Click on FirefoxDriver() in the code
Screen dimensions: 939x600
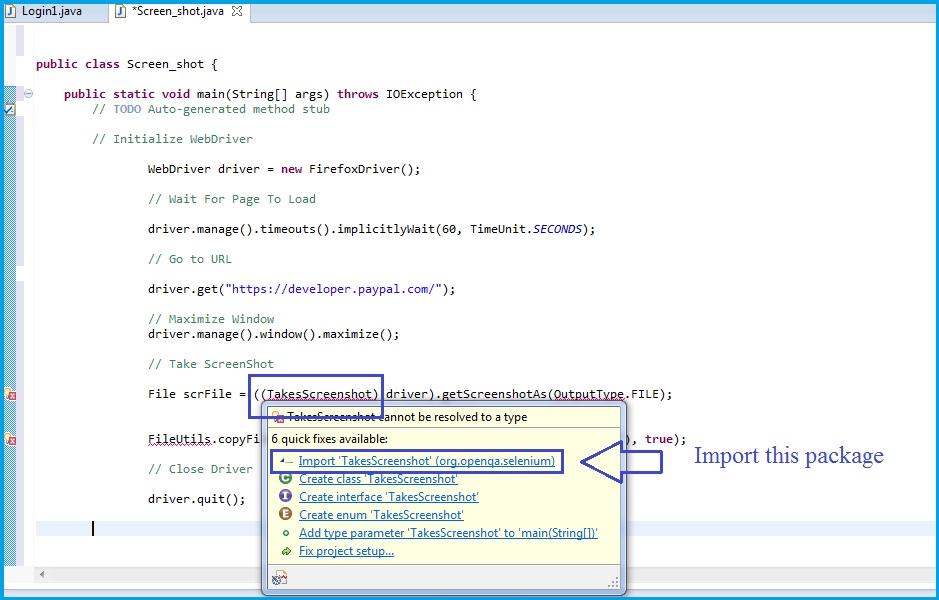coord(361,169)
